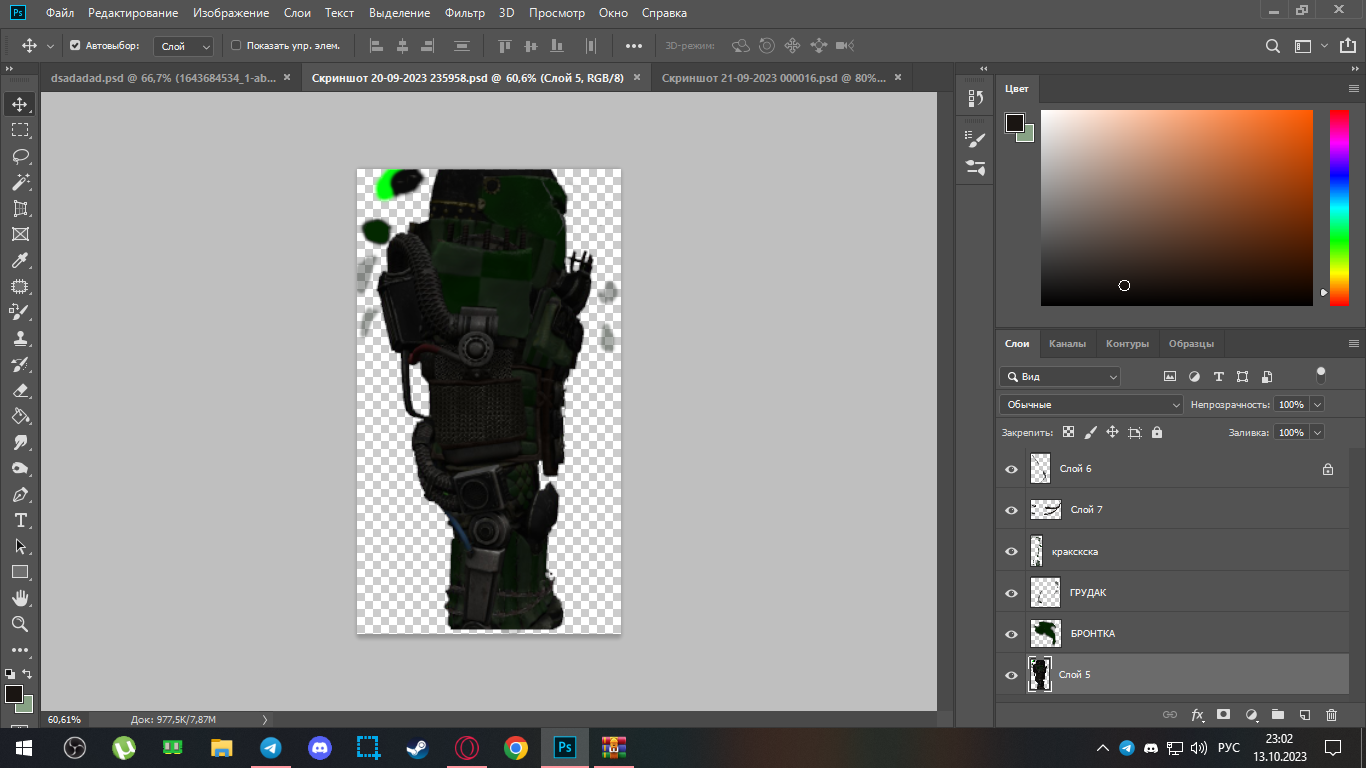Select the Rectangular Marquee tool
This screenshot has width=1366, height=768.
(20, 130)
